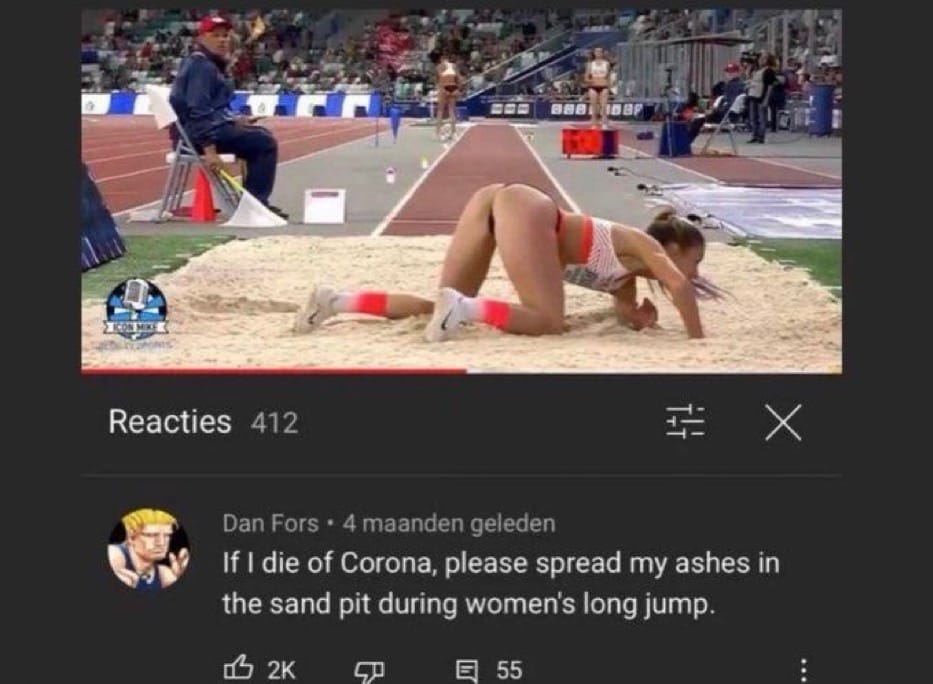The width and height of the screenshot is (933, 684).
Task: Click the 412 comments count
Action: (x=274, y=423)
